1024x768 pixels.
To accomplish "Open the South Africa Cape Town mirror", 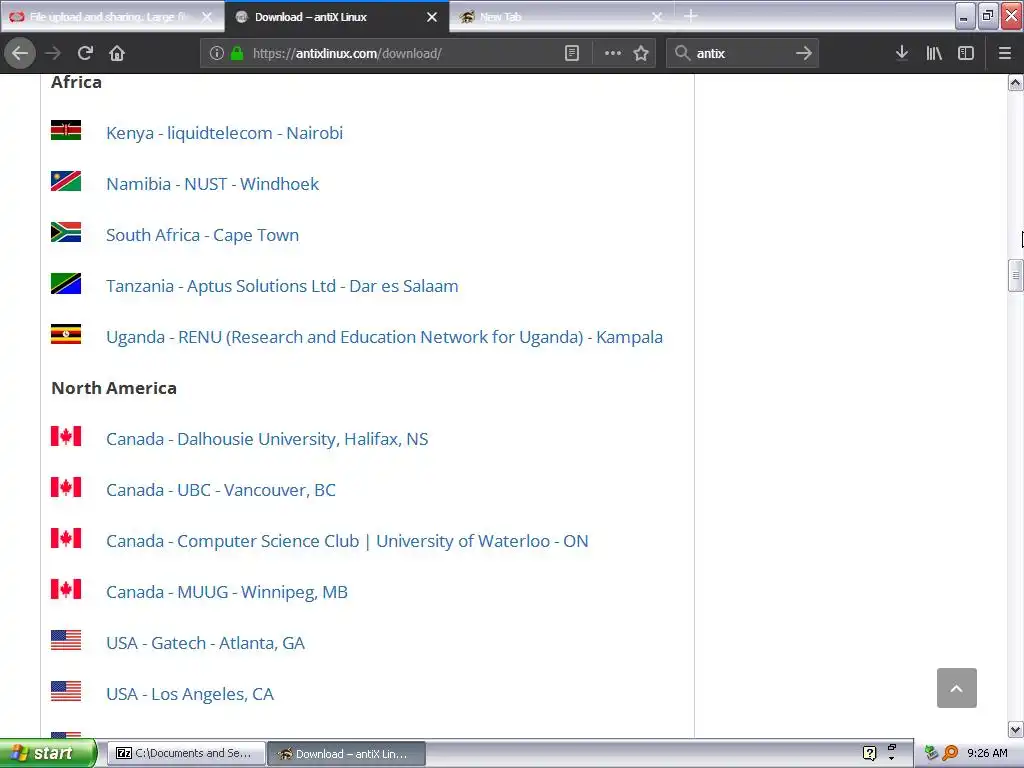I will pyautogui.click(x=202, y=235).
